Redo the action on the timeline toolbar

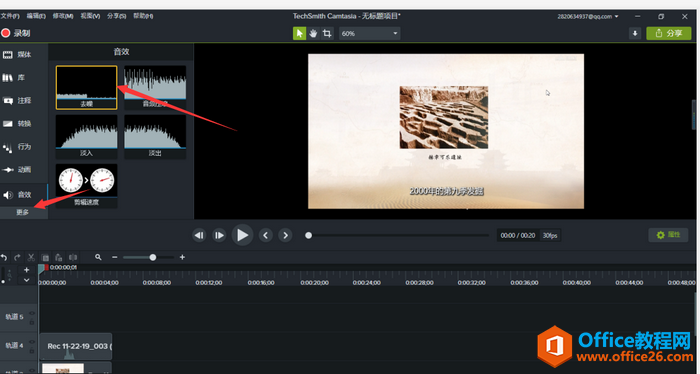point(17,258)
